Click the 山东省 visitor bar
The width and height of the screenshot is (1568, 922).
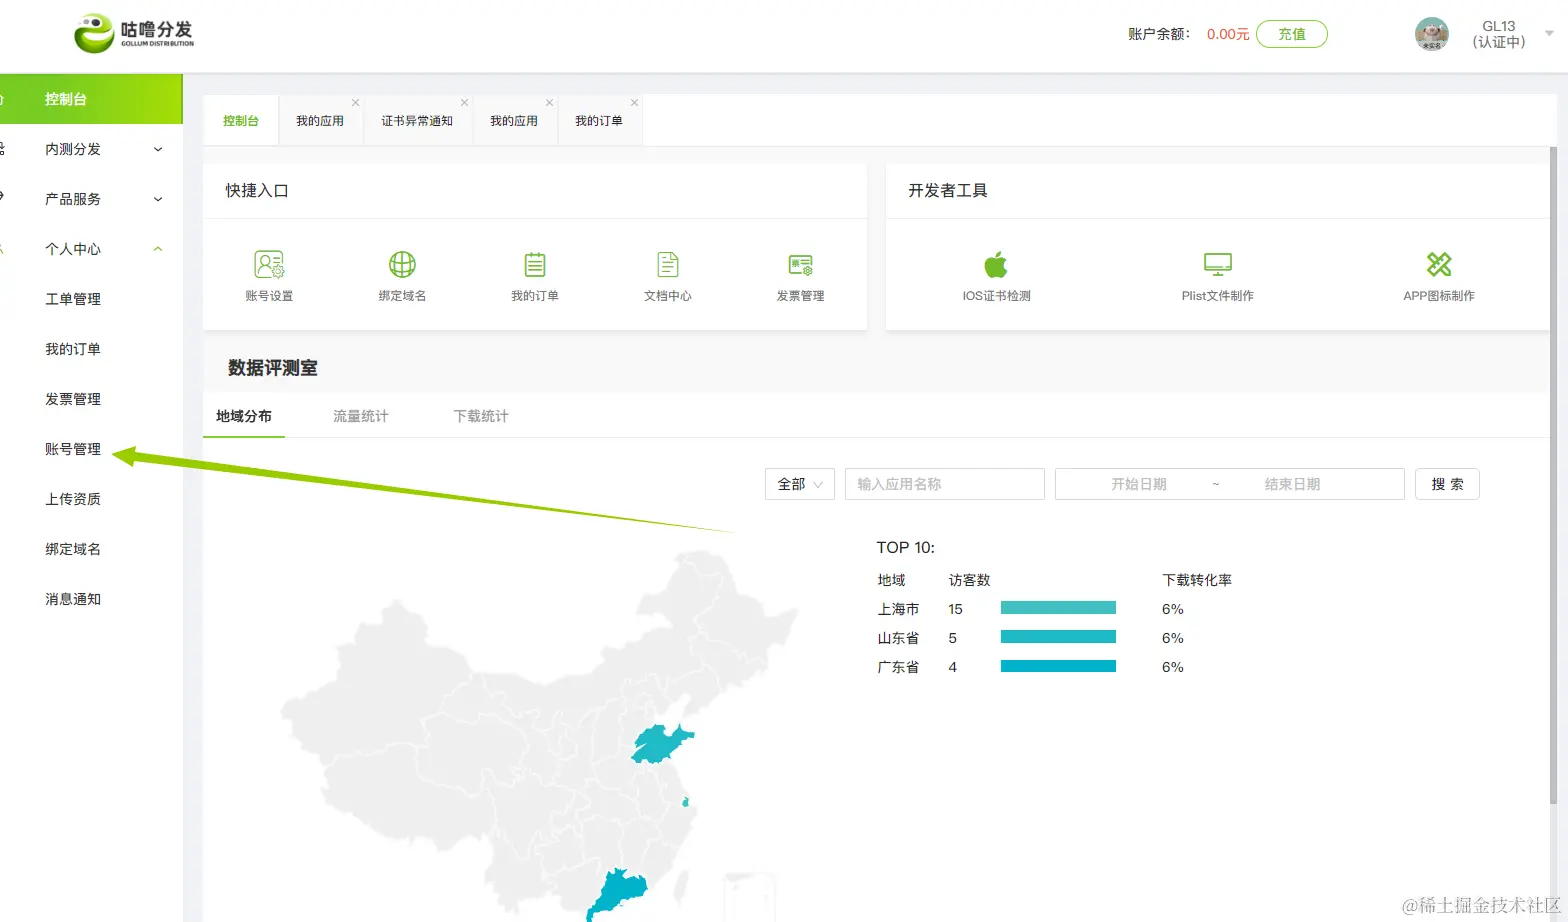1058,637
